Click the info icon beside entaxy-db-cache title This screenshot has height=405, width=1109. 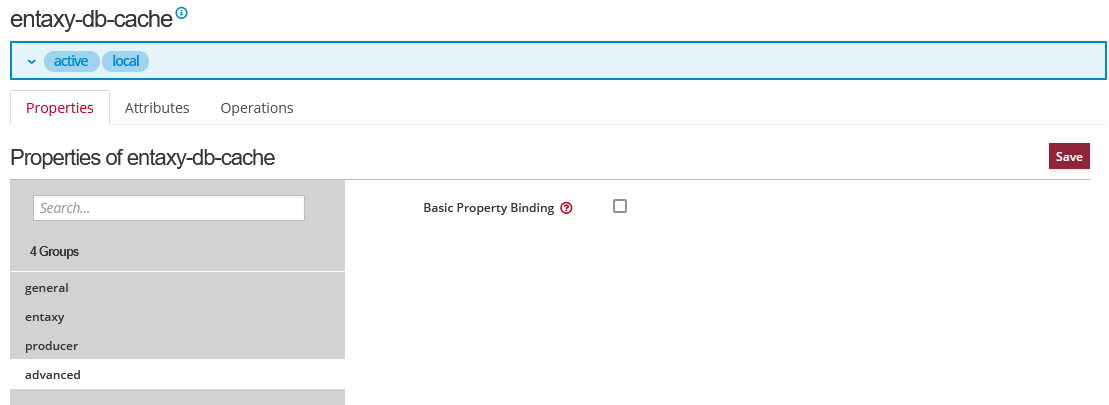tap(181, 14)
